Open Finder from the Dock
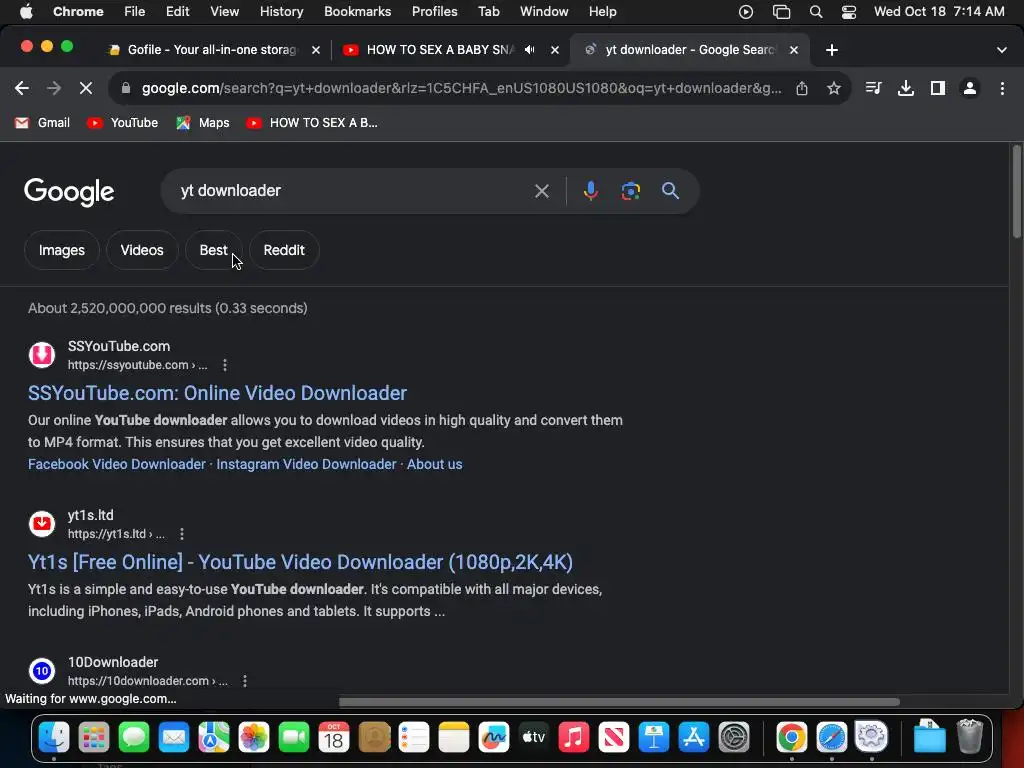Viewport: 1024px width, 768px height. pyautogui.click(x=54, y=737)
